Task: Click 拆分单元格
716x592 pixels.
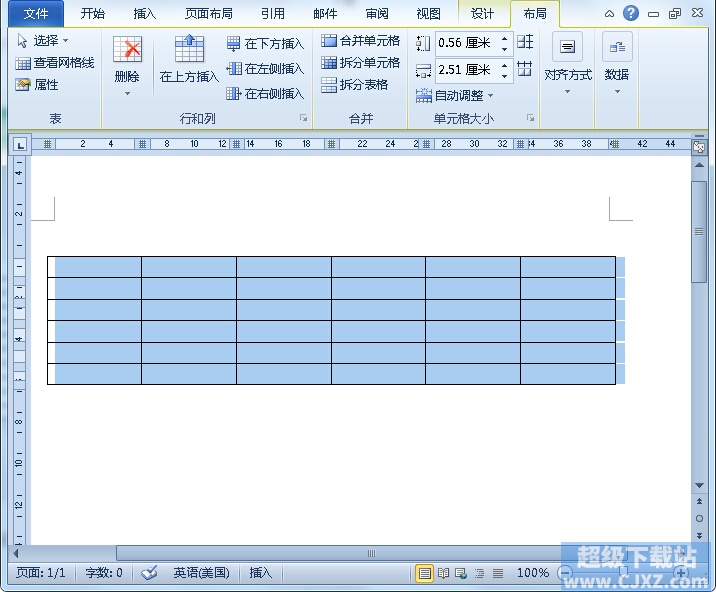Action: coord(360,63)
